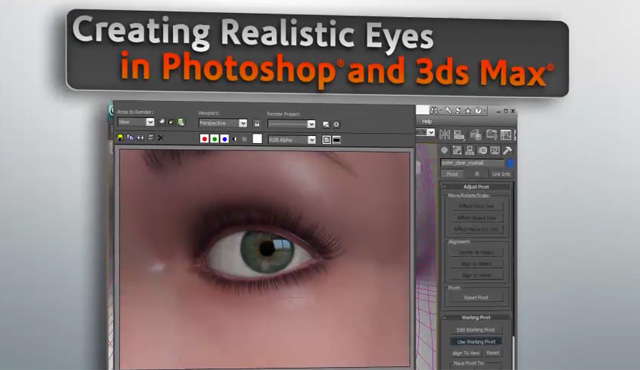640x370 pixels.
Task: Toggle the alpha channel display
Action: click(235, 139)
